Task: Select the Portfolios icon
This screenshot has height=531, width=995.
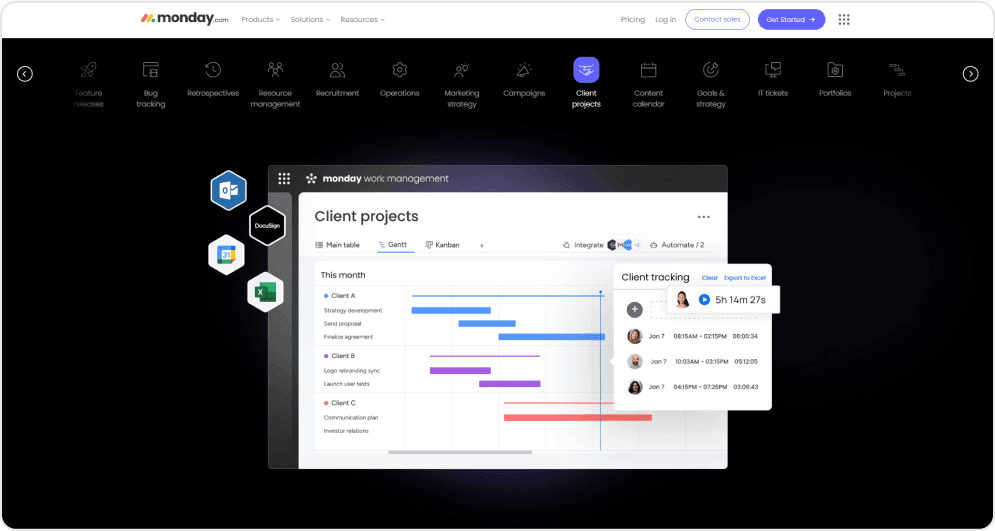Action: 835,70
